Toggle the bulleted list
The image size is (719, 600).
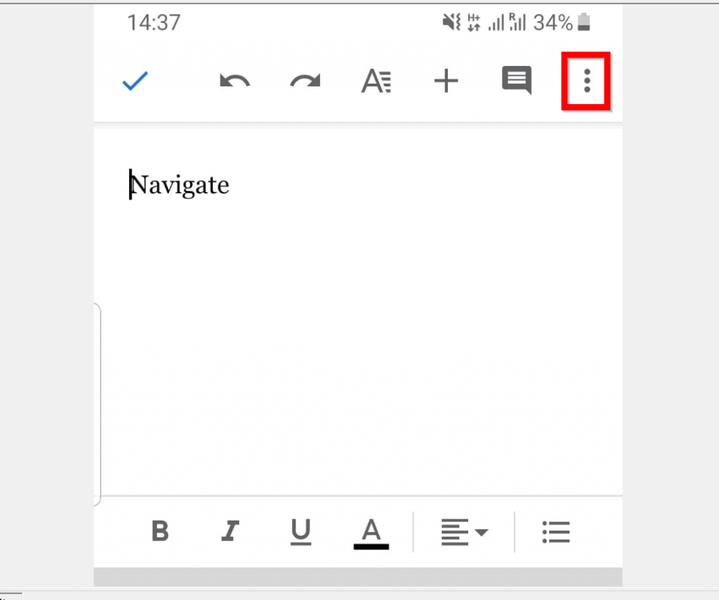556,532
